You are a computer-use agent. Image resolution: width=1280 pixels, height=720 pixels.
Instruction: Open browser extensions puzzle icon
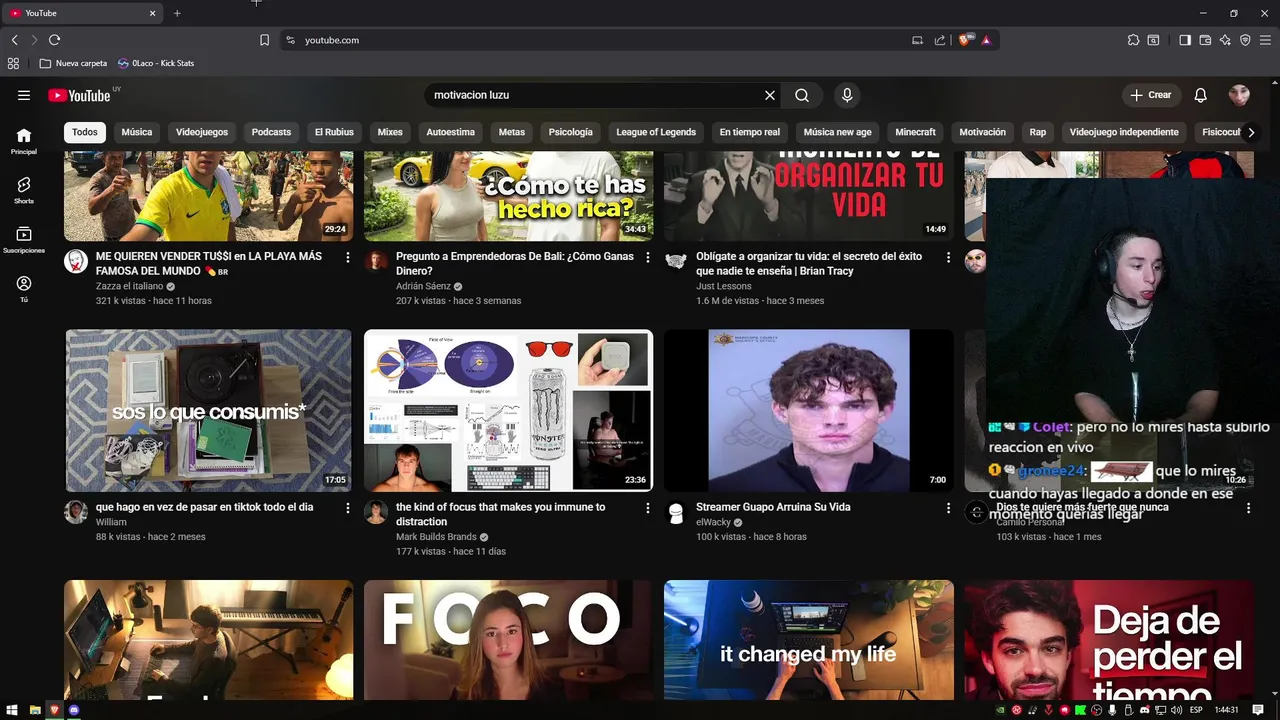[x=1133, y=40]
